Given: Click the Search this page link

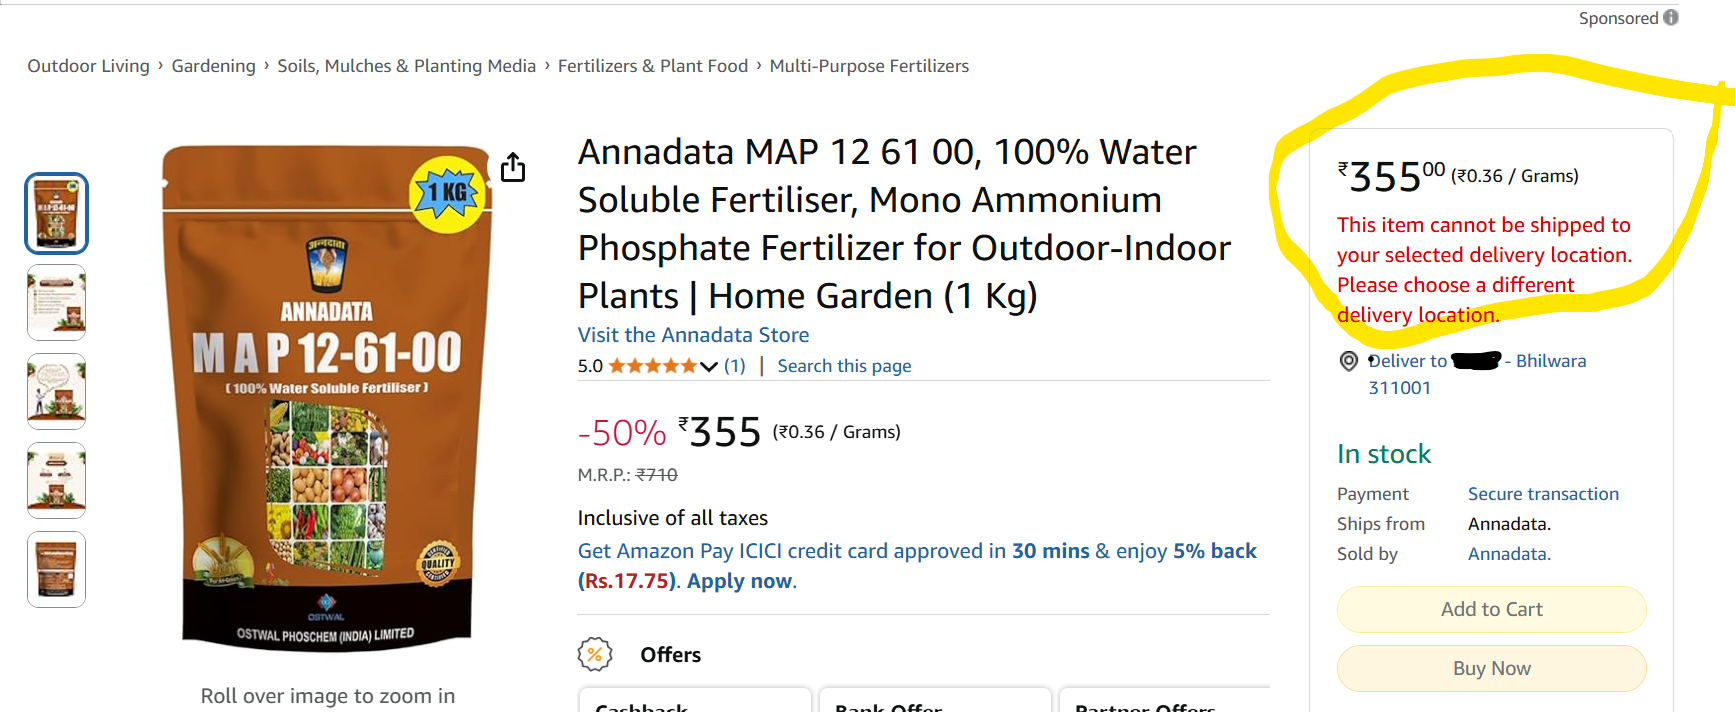Looking at the screenshot, I should tap(844, 366).
